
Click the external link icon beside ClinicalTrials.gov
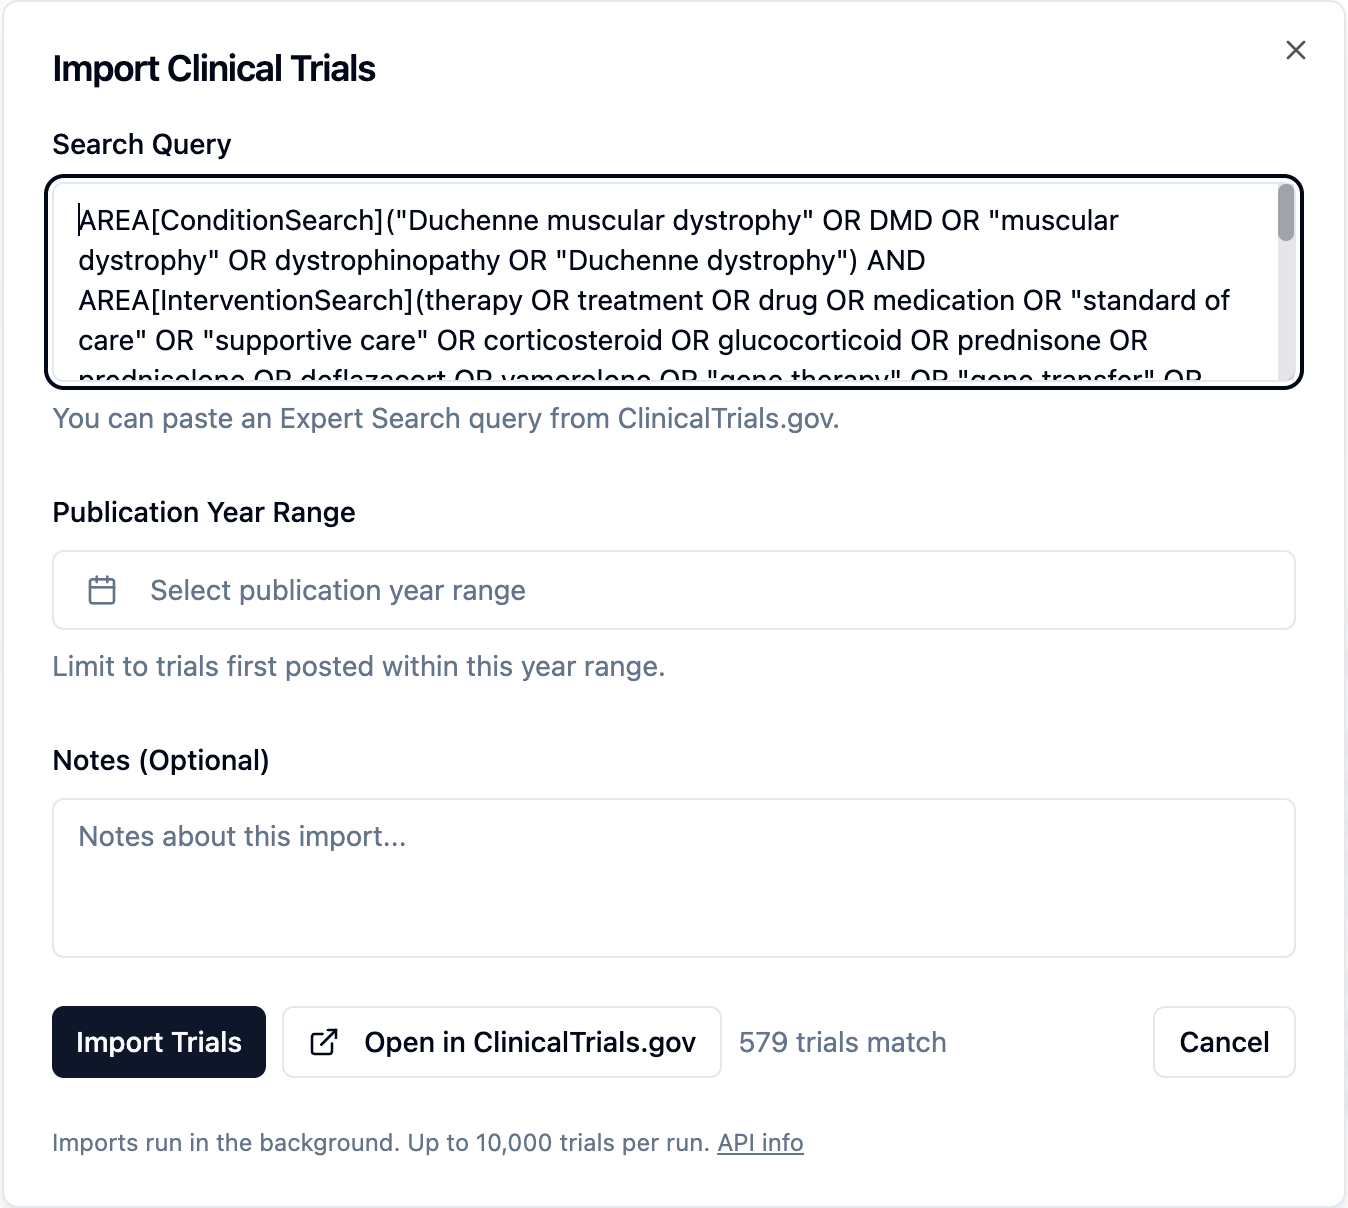tap(324, 1042)
